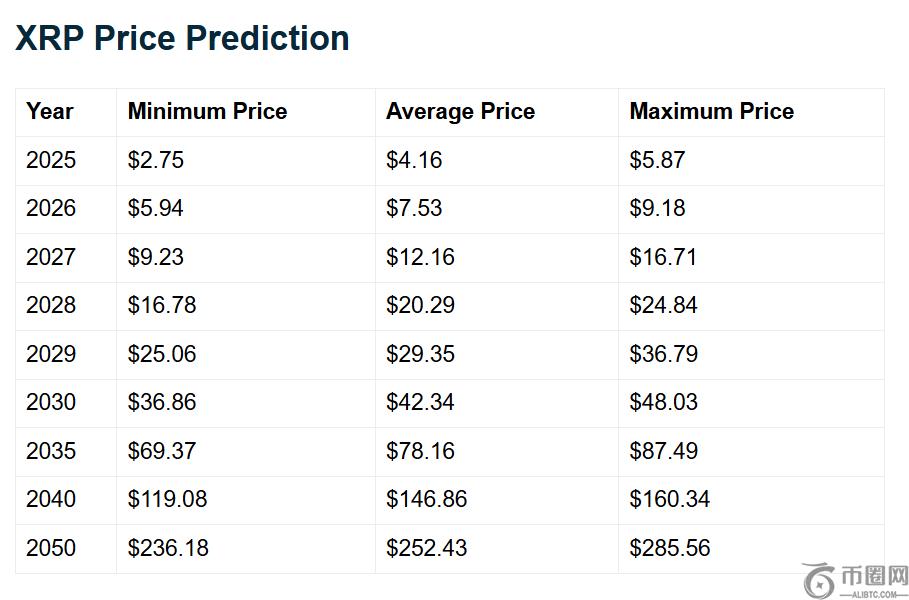Select the 2050 year cell
909x600 pixels.
coord(51,548)
